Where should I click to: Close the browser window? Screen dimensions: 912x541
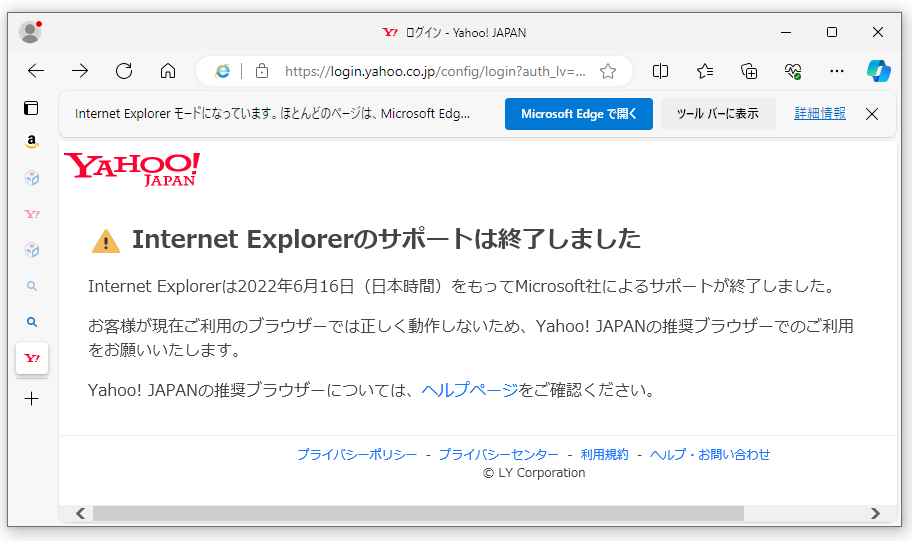point(878,32)
